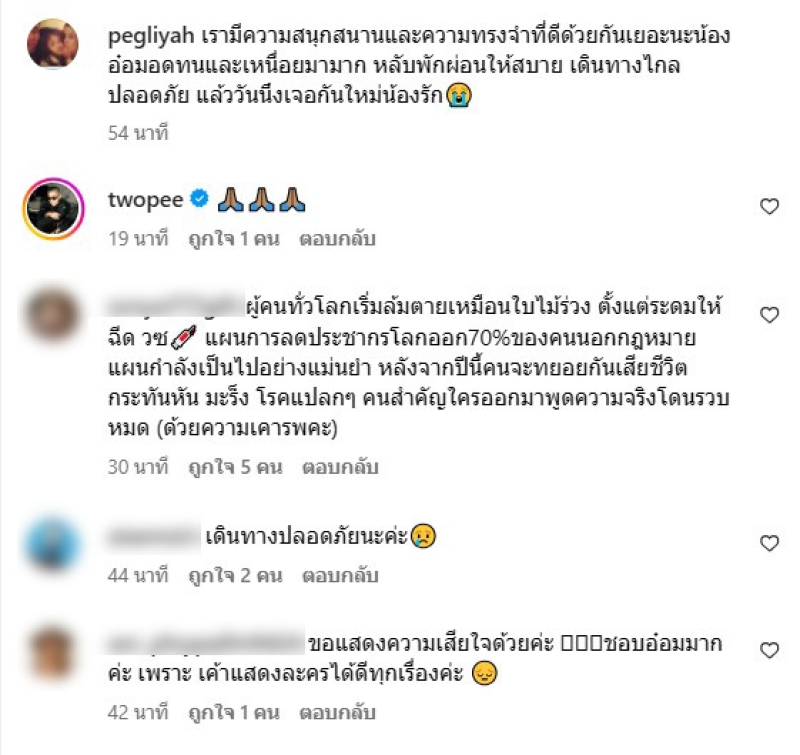Like twopee's praying hands comment
Image resolution: width=800 pixels, height=755 pixels.
(x=769, y=207)
